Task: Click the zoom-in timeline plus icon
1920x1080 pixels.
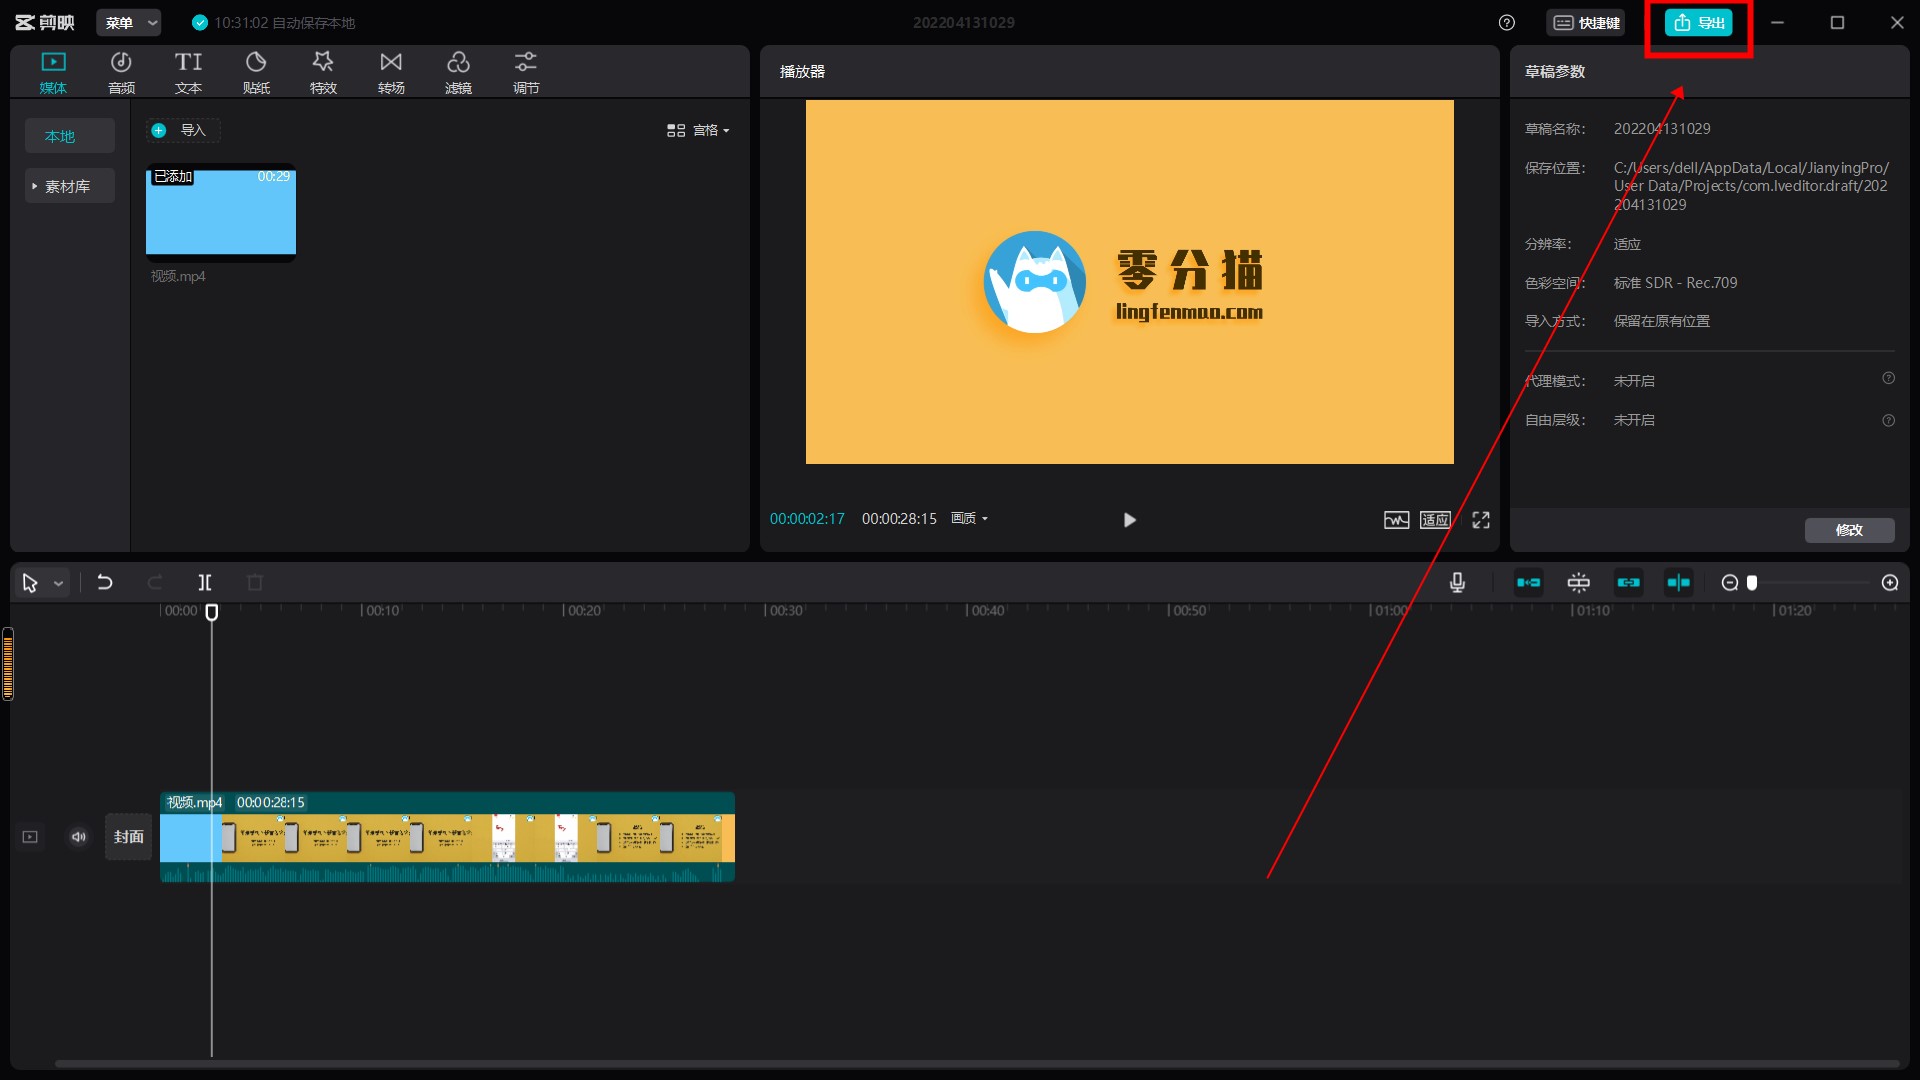Action: tap(1889, 583)
